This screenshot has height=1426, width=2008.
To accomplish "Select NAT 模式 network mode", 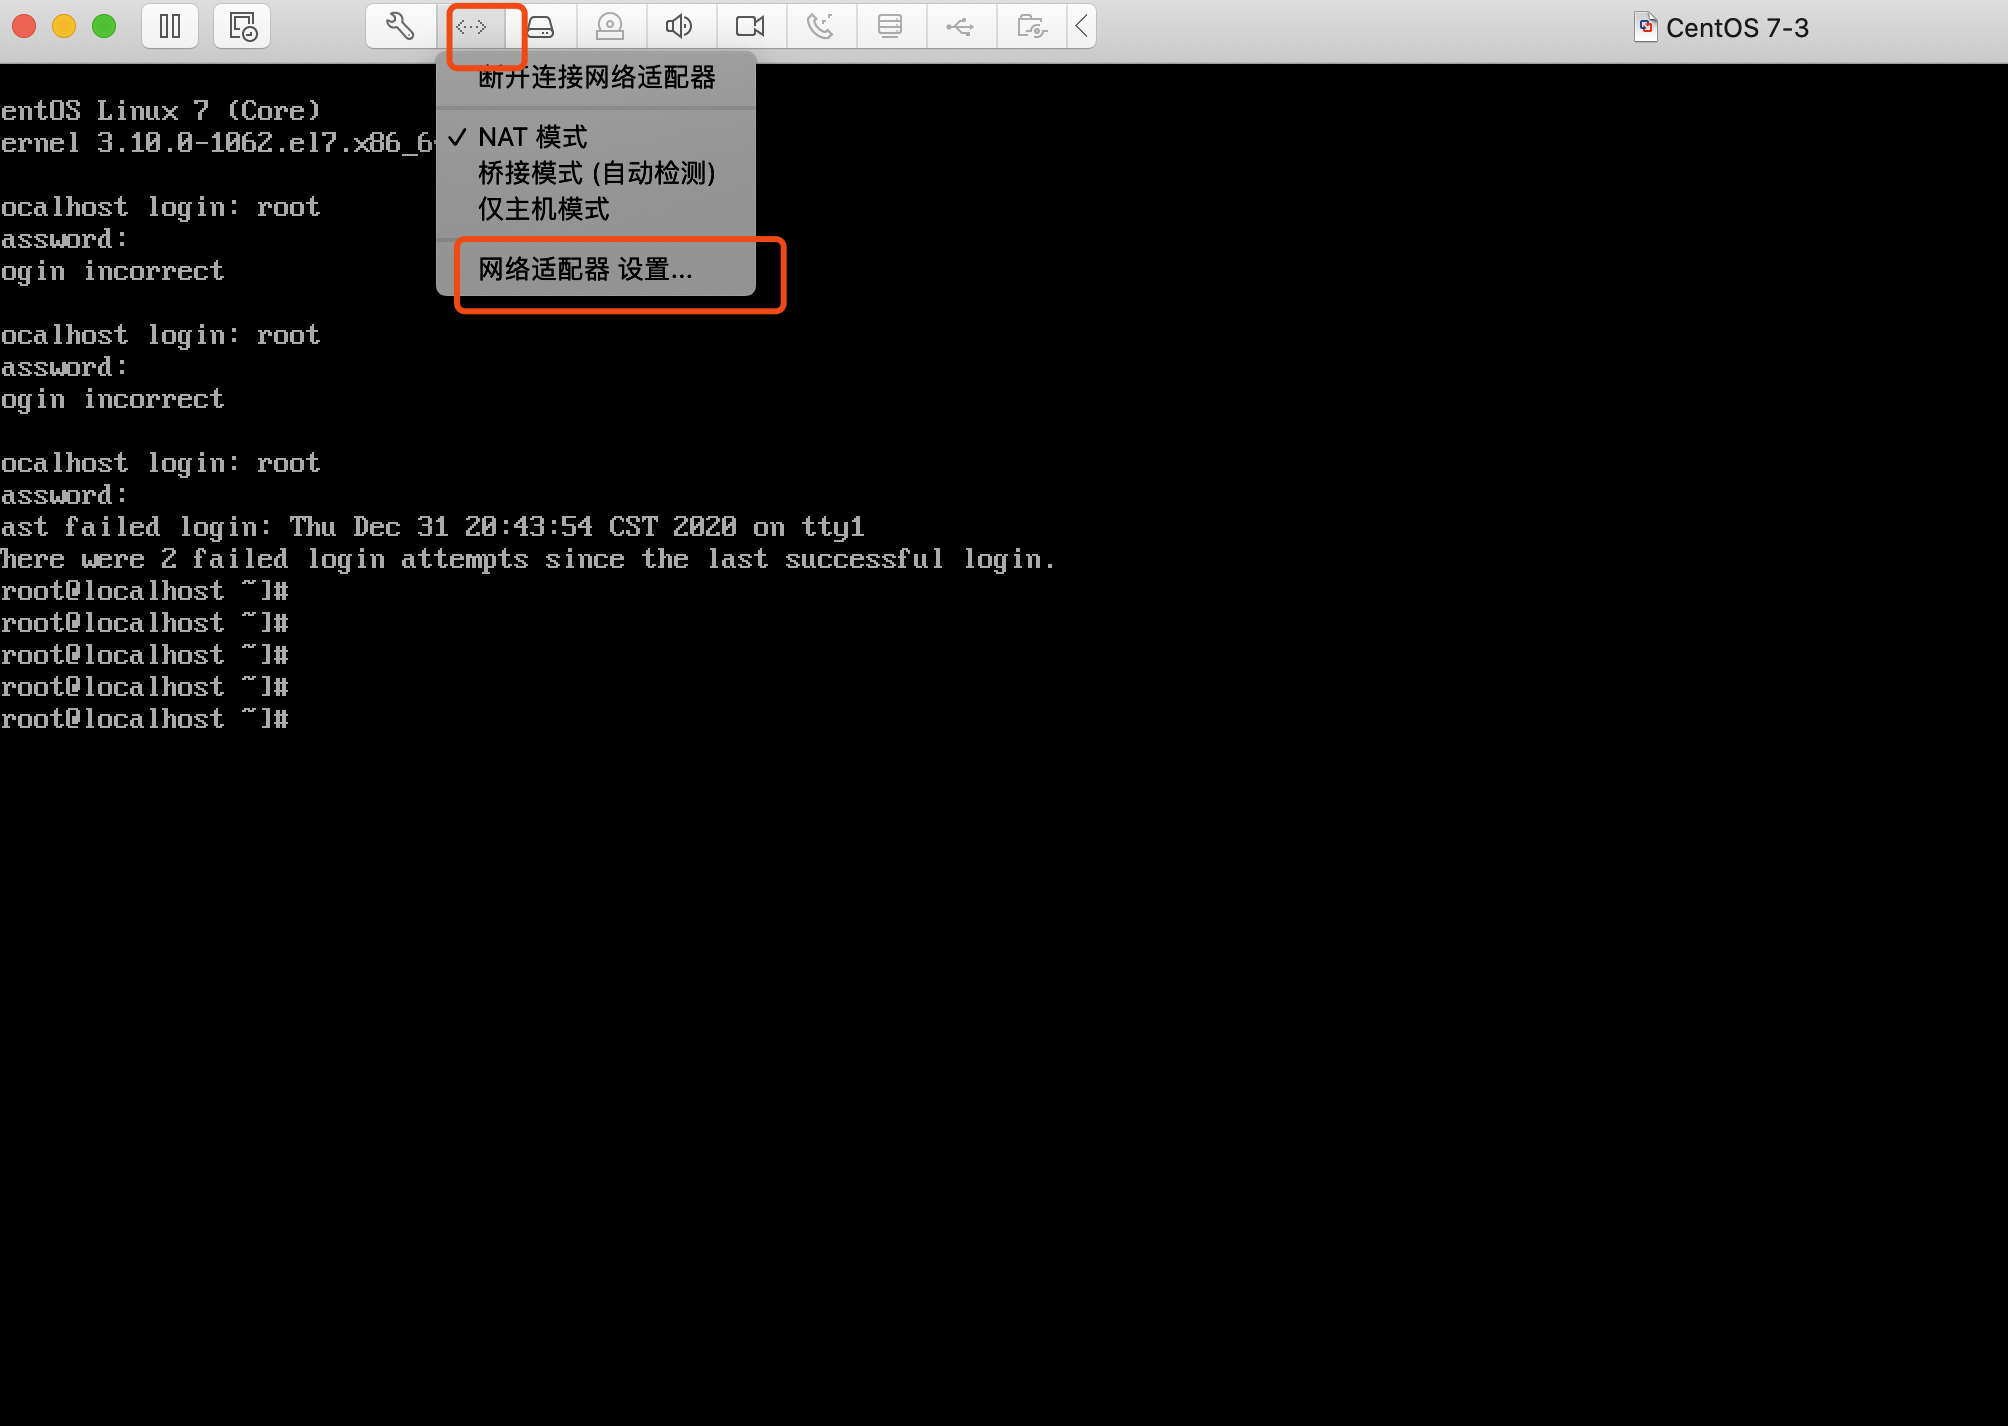I will (533, 137).
